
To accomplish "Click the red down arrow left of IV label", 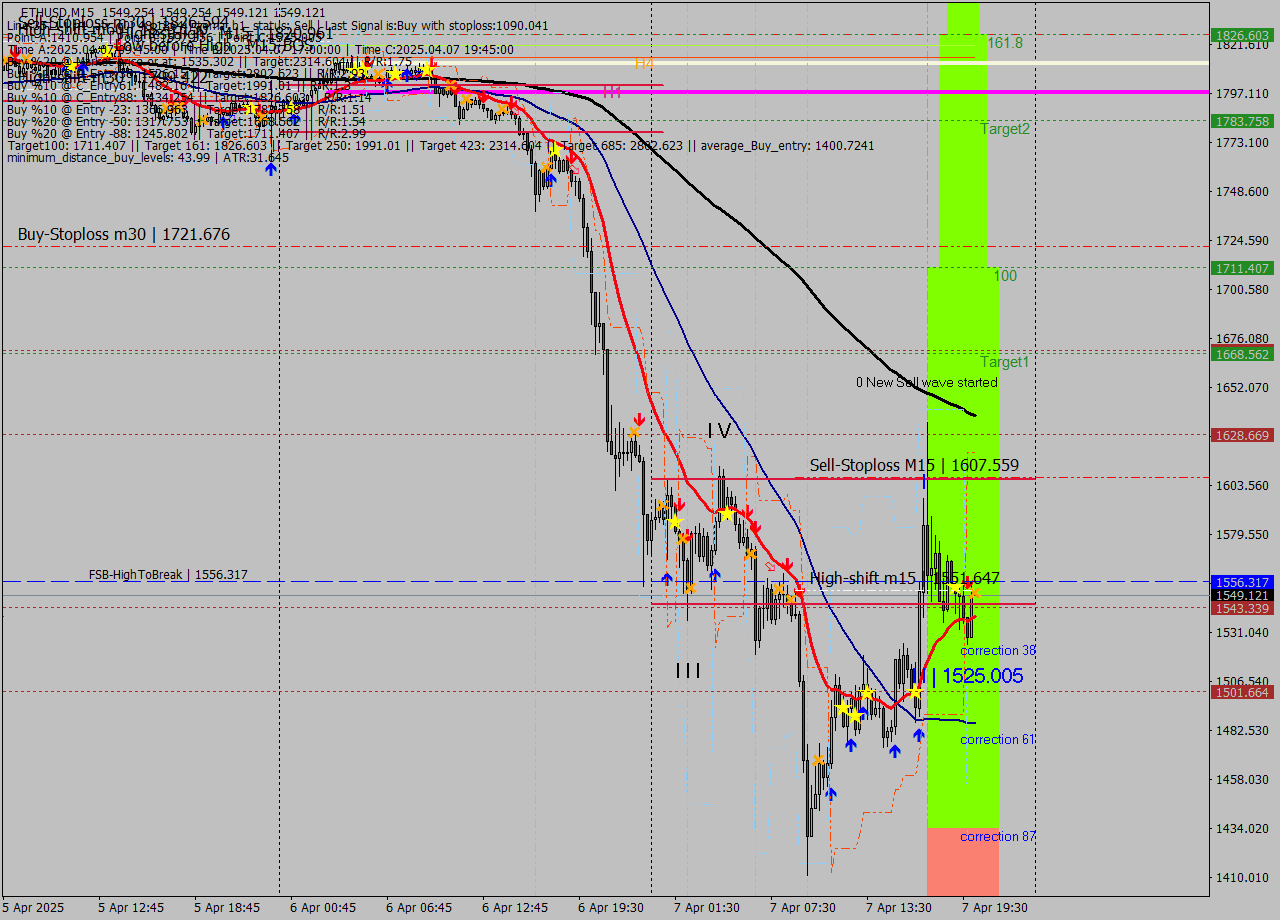I will [x=638, y=419].
